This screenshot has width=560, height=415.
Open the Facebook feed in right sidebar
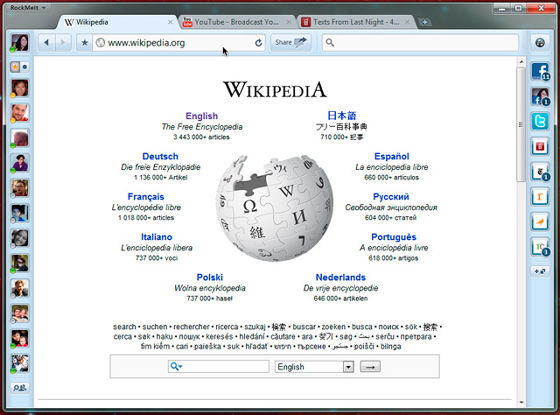point(540,71)
